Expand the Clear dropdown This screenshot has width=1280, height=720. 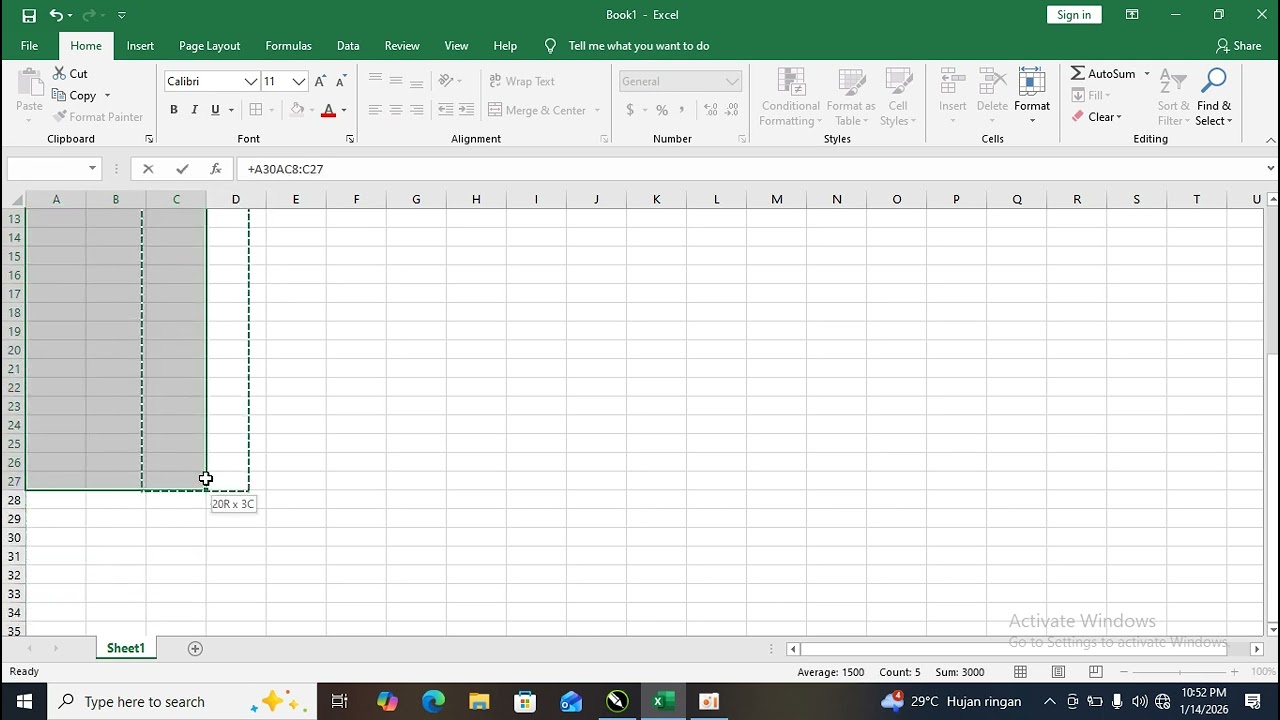[x=1119, y=117]
